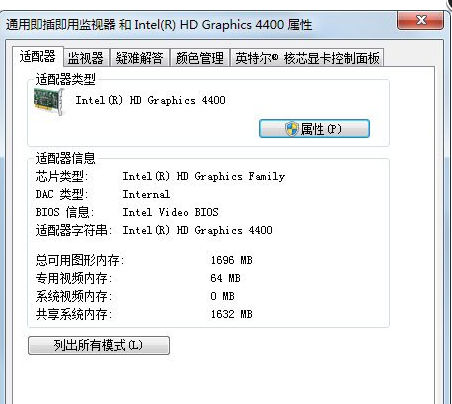452x404 pixels.
Task: Open the 疑难解答 tab
Action: (x=139, y=58)
